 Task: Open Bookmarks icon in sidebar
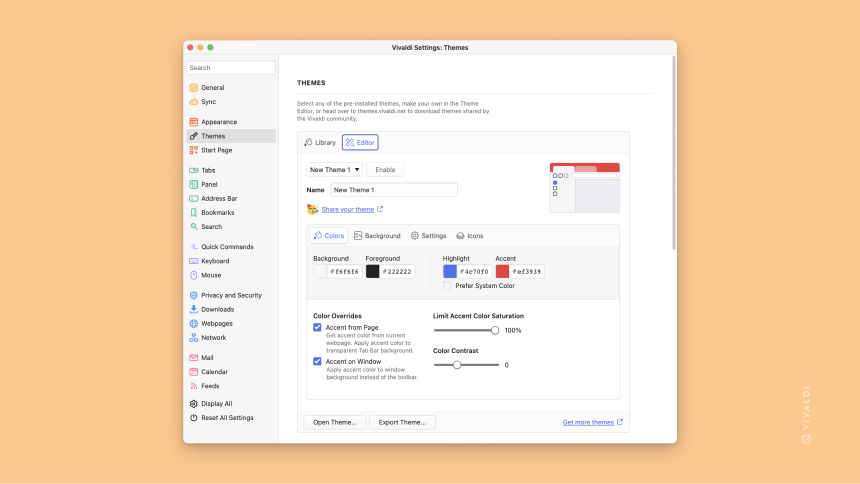click(194, 212)
